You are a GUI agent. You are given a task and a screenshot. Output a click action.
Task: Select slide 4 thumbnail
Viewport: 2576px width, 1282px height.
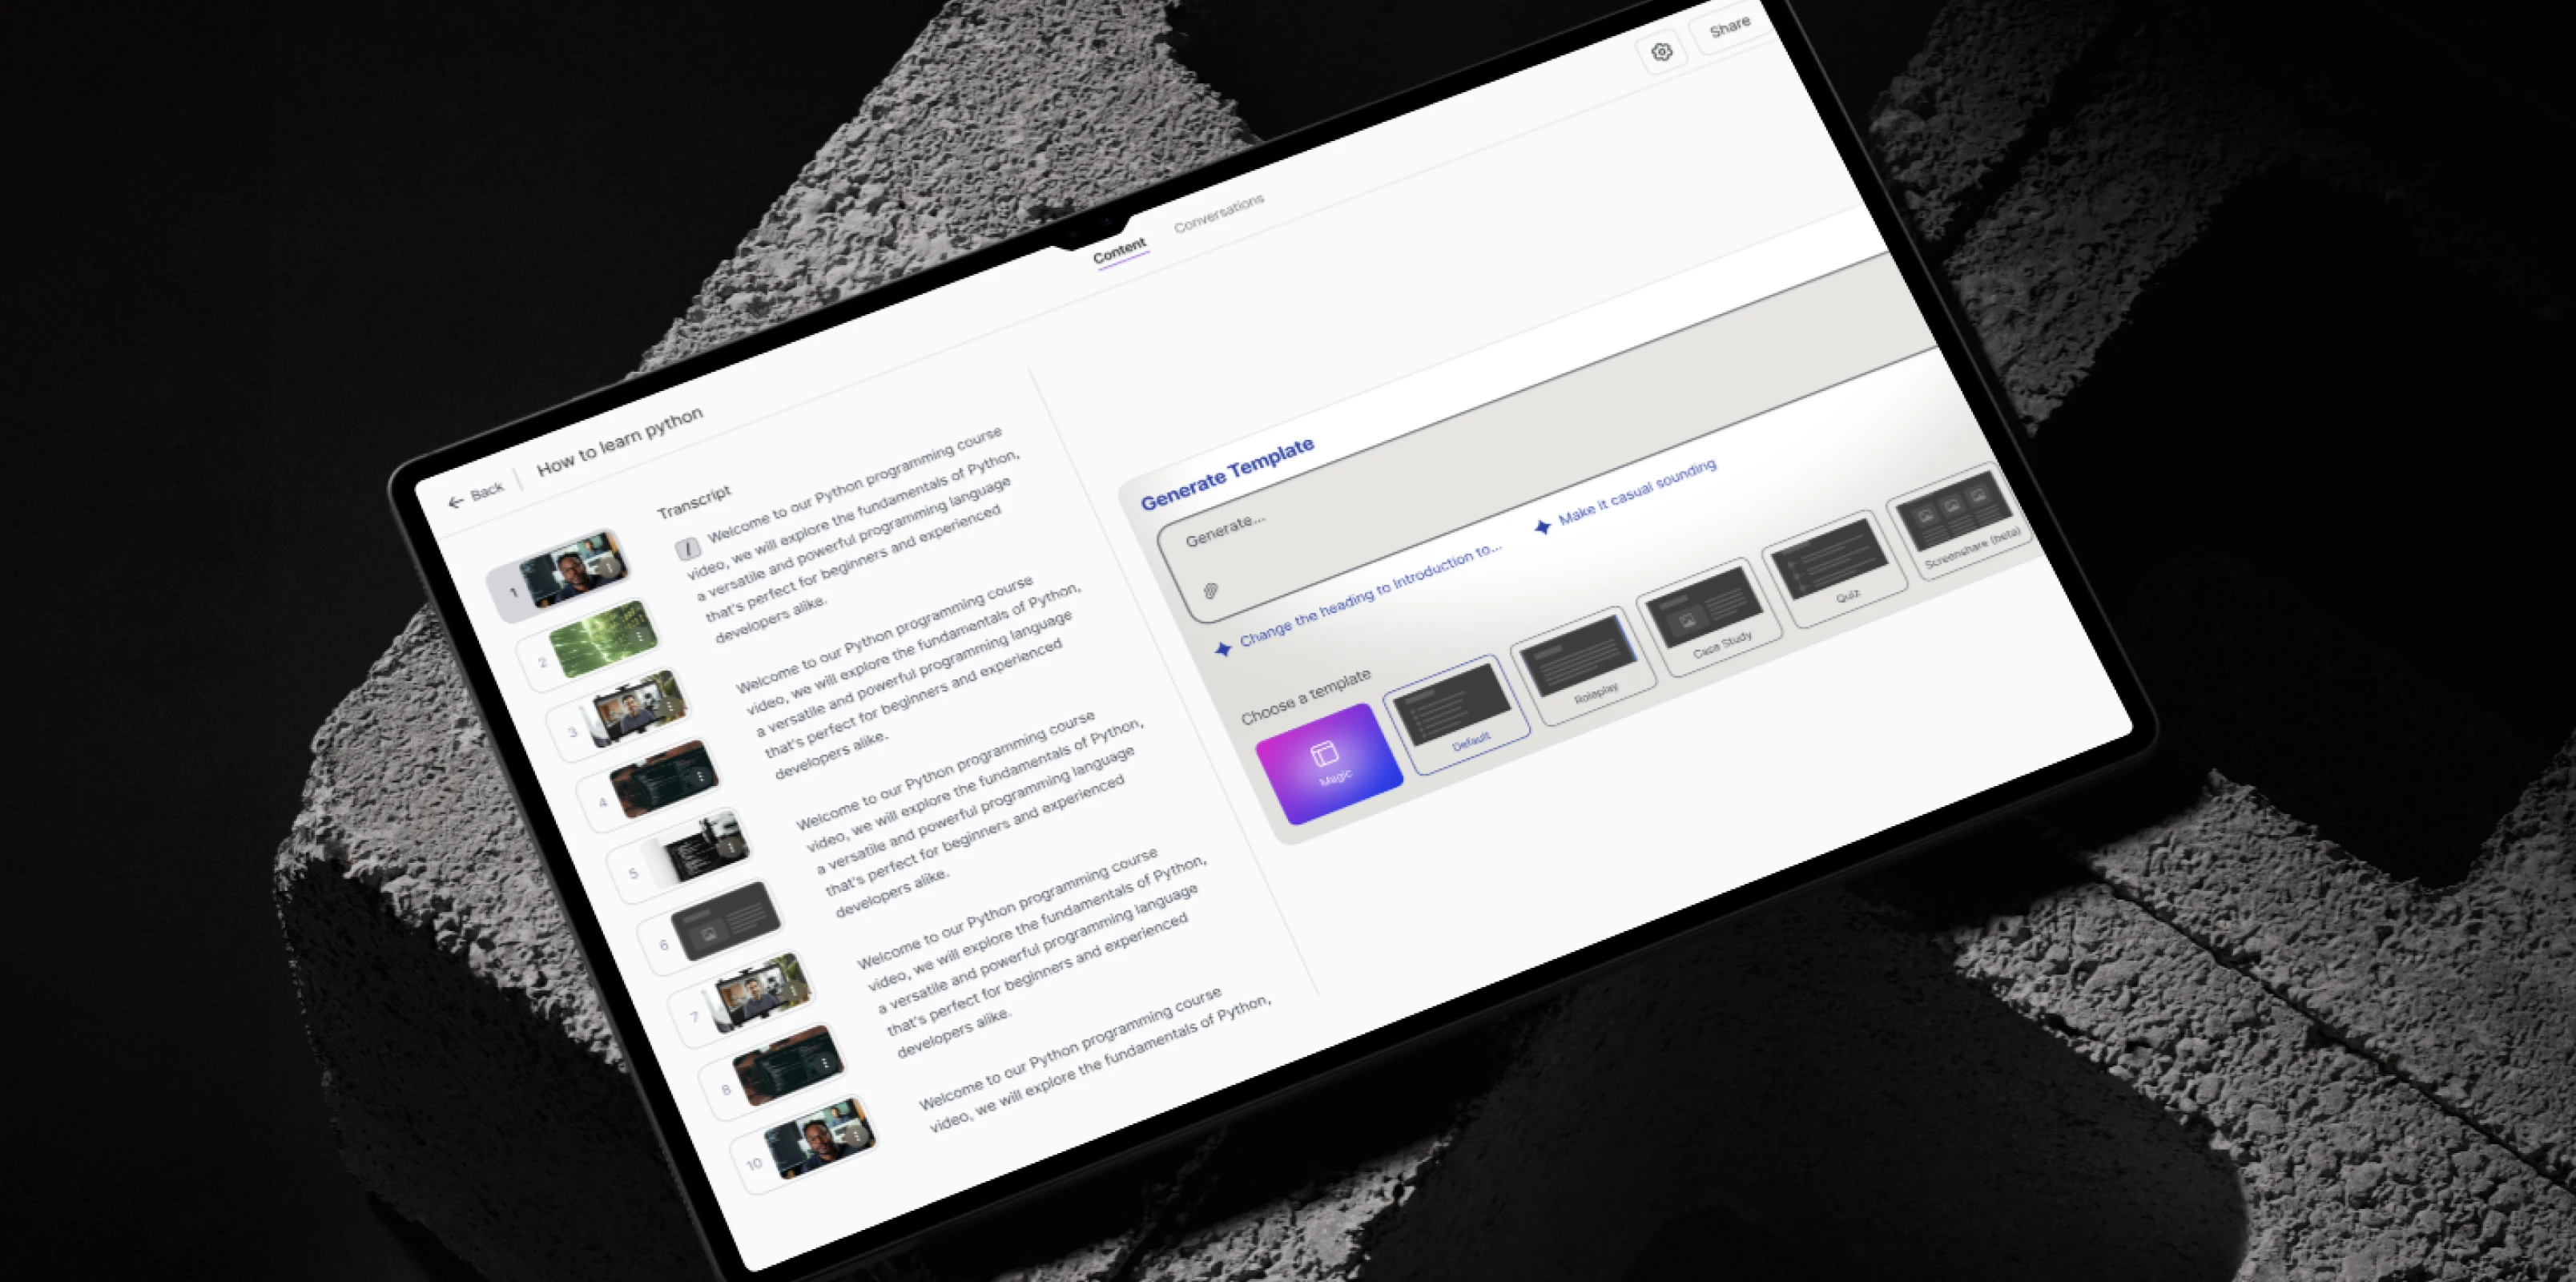(665, 778)
